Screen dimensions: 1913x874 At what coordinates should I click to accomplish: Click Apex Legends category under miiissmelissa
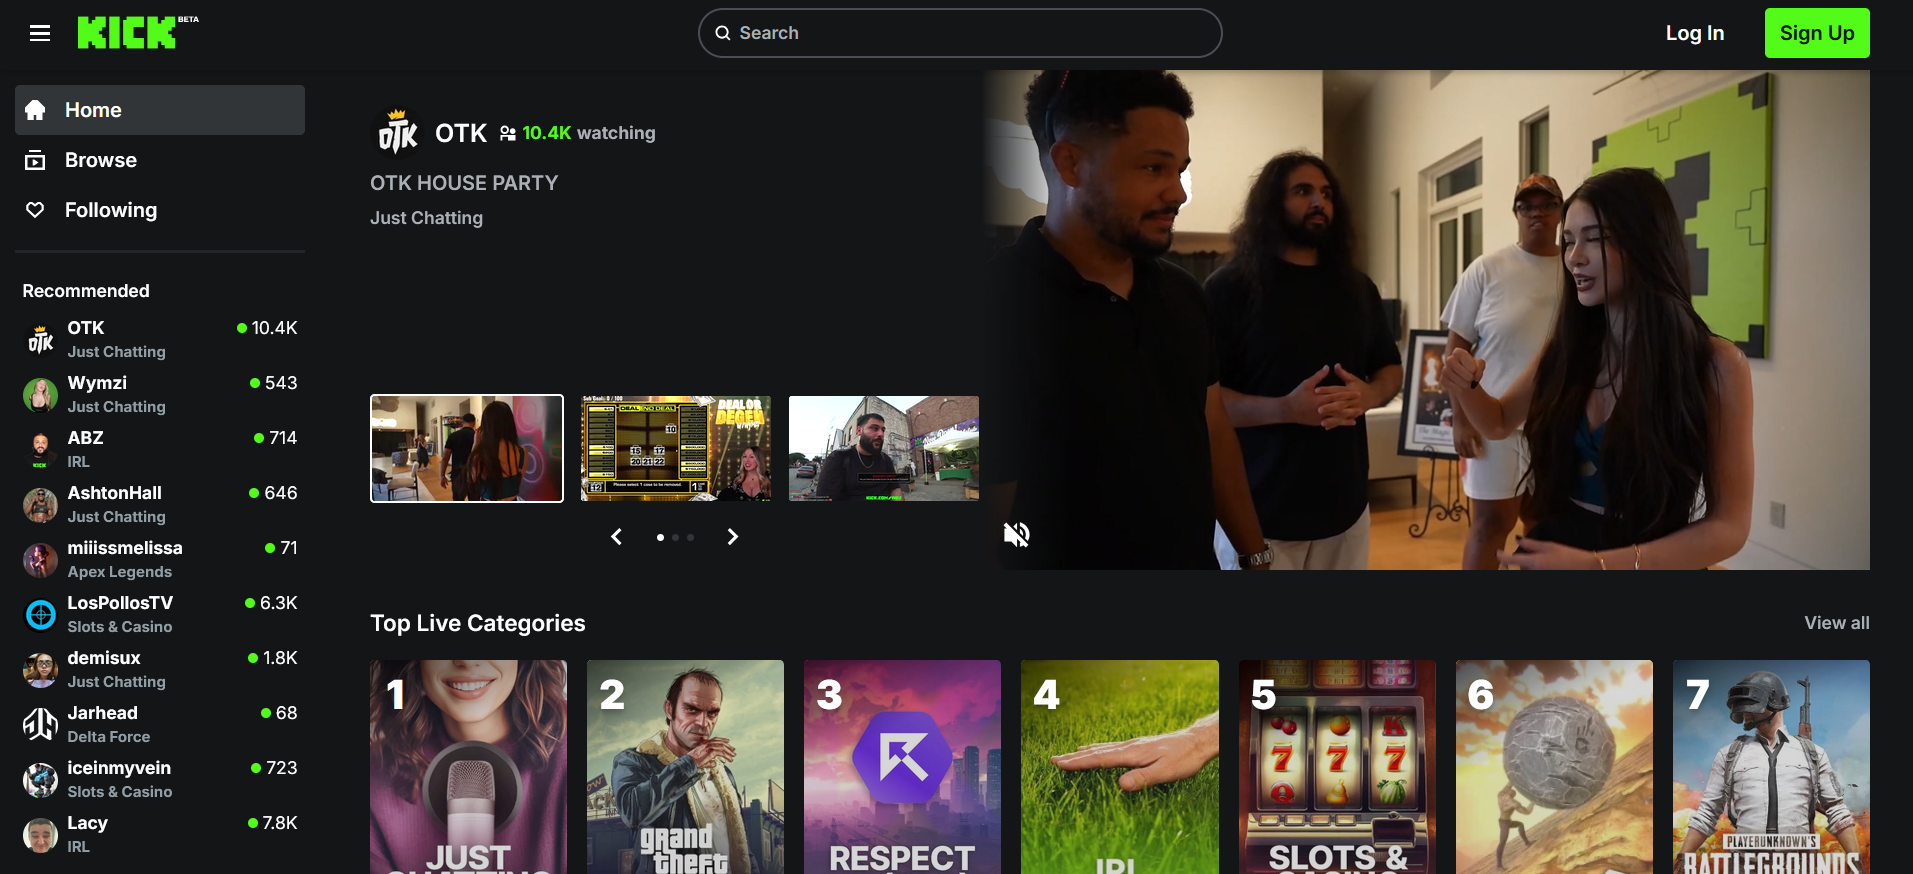pos(120,572)
